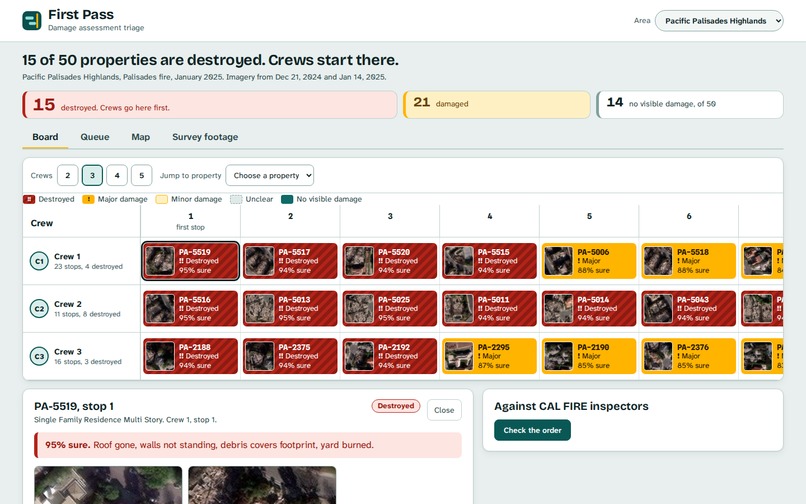Screen dimensions: 806x504
Task: Click column header 1 first stop
Action: click(x=190, y=221)
